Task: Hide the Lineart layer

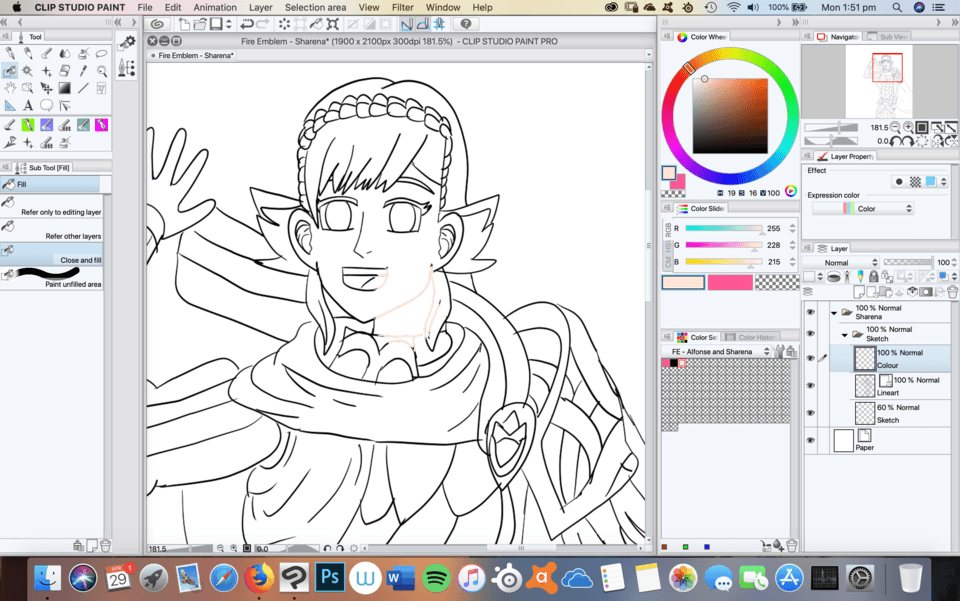Action: [811, 386]
